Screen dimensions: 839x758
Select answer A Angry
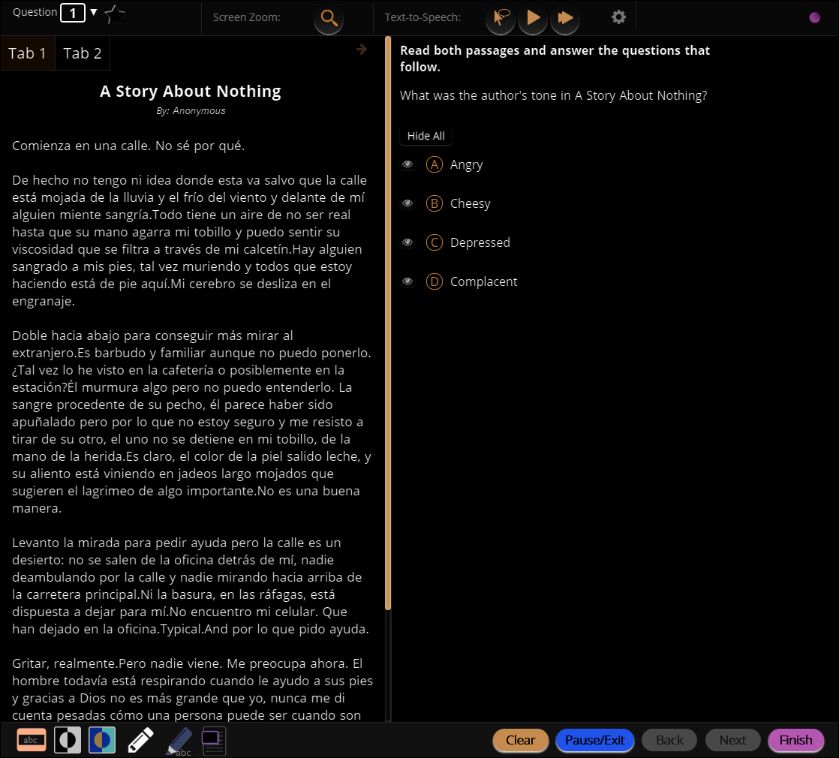434,164
